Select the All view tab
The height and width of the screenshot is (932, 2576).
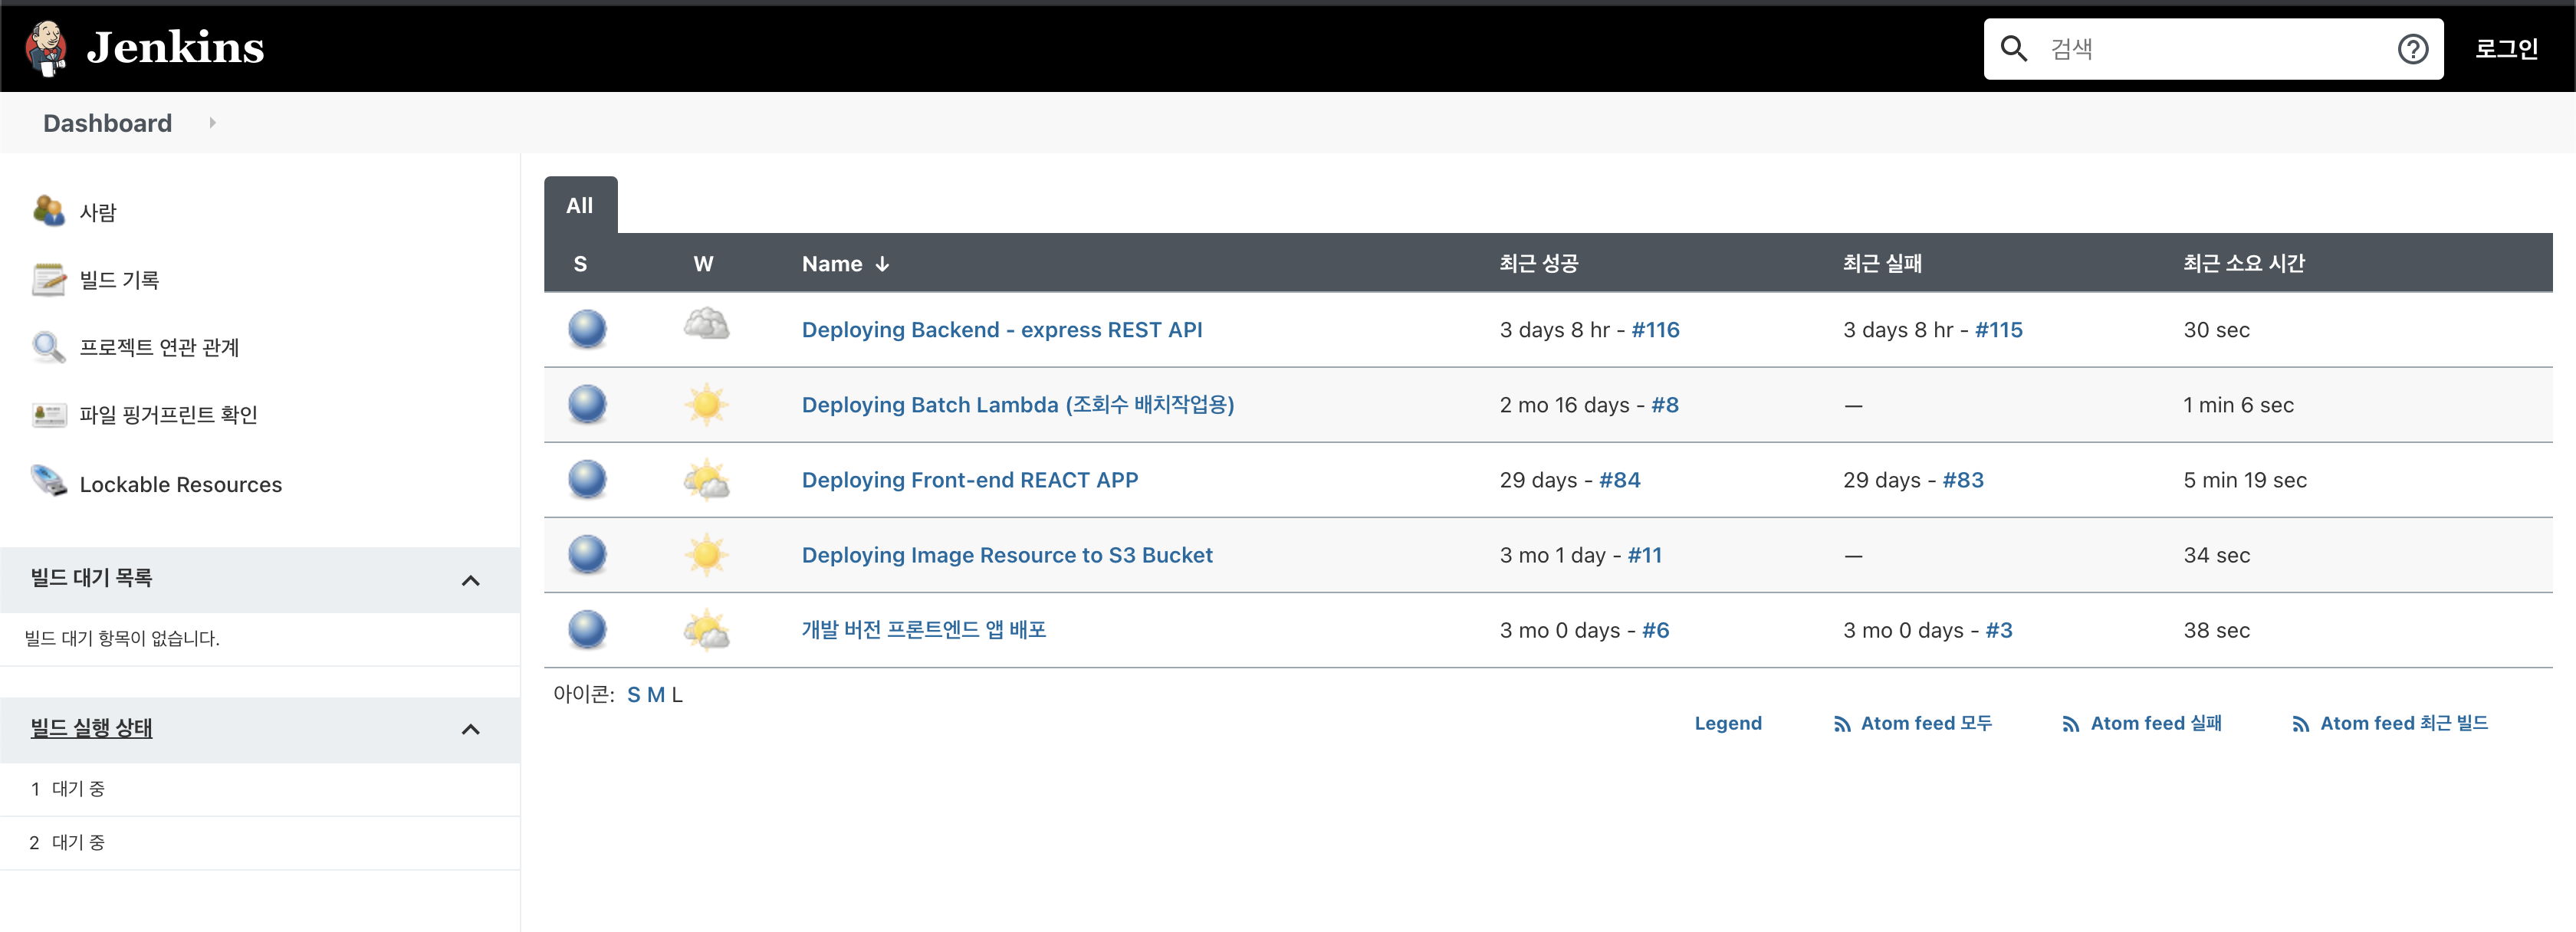580,205
